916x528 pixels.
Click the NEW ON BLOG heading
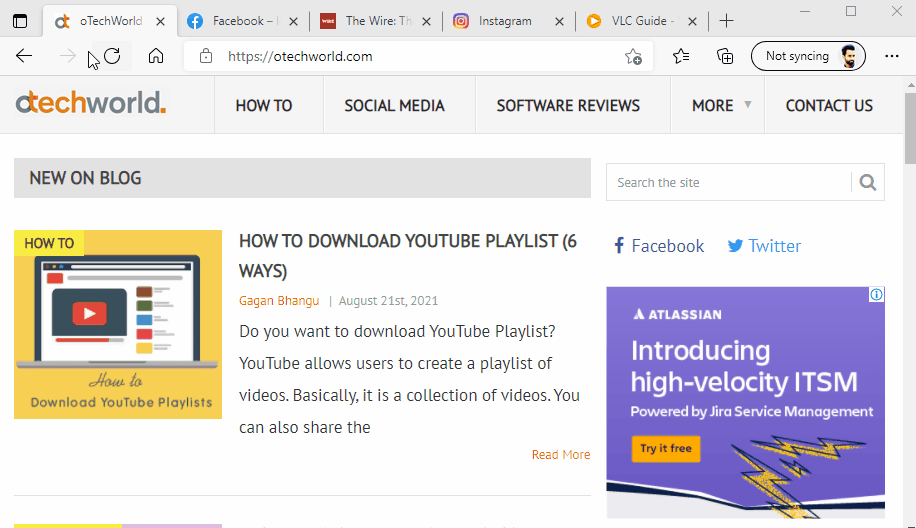(85, 178)
